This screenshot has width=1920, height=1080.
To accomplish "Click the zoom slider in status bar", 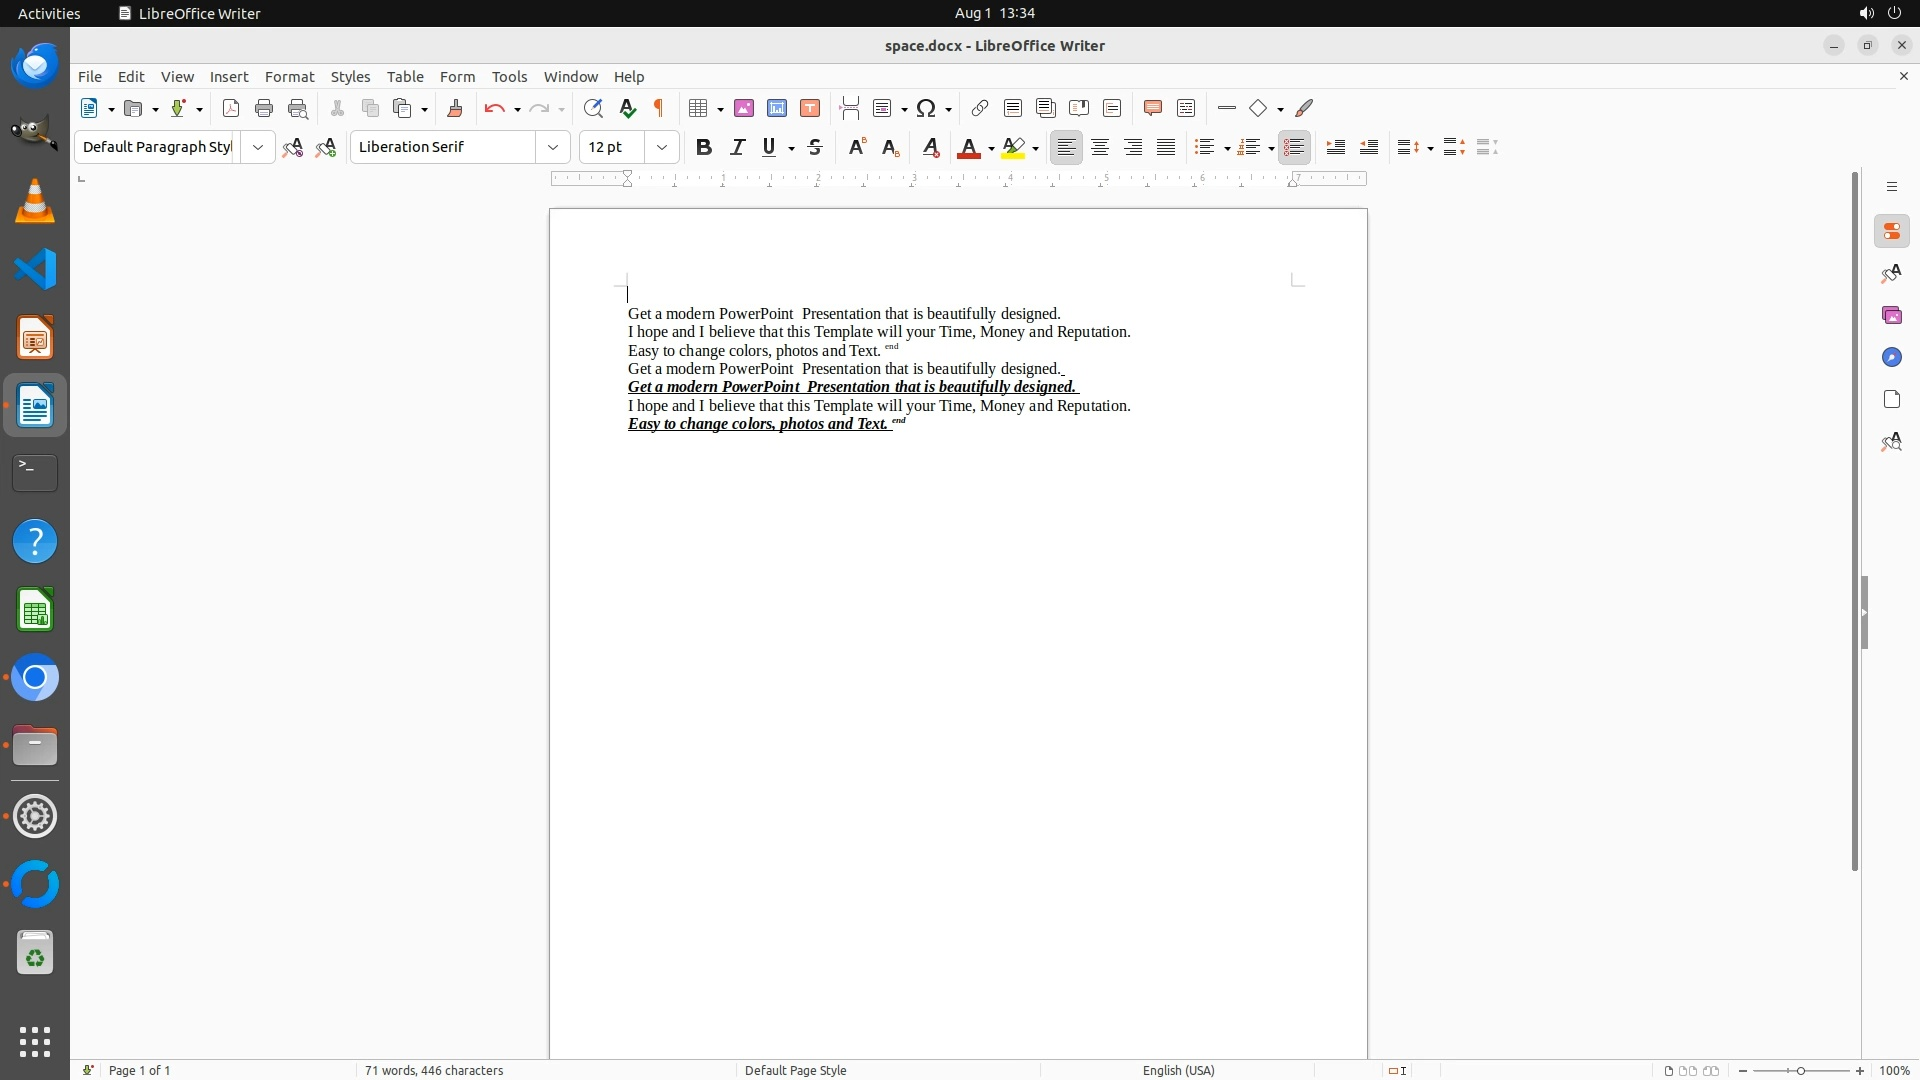I will coord(1801,1071).
